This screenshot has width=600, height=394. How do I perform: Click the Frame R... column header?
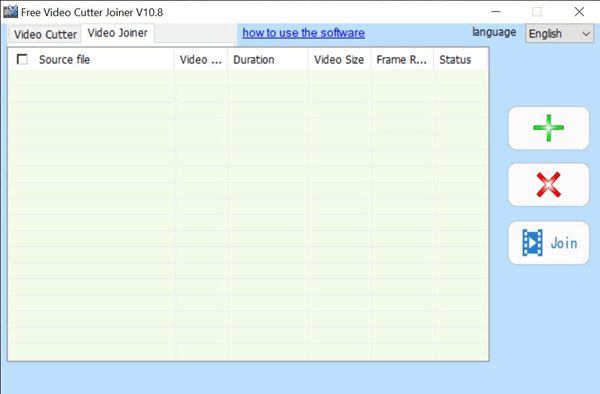pyautogui.click(x=402, y=60)
